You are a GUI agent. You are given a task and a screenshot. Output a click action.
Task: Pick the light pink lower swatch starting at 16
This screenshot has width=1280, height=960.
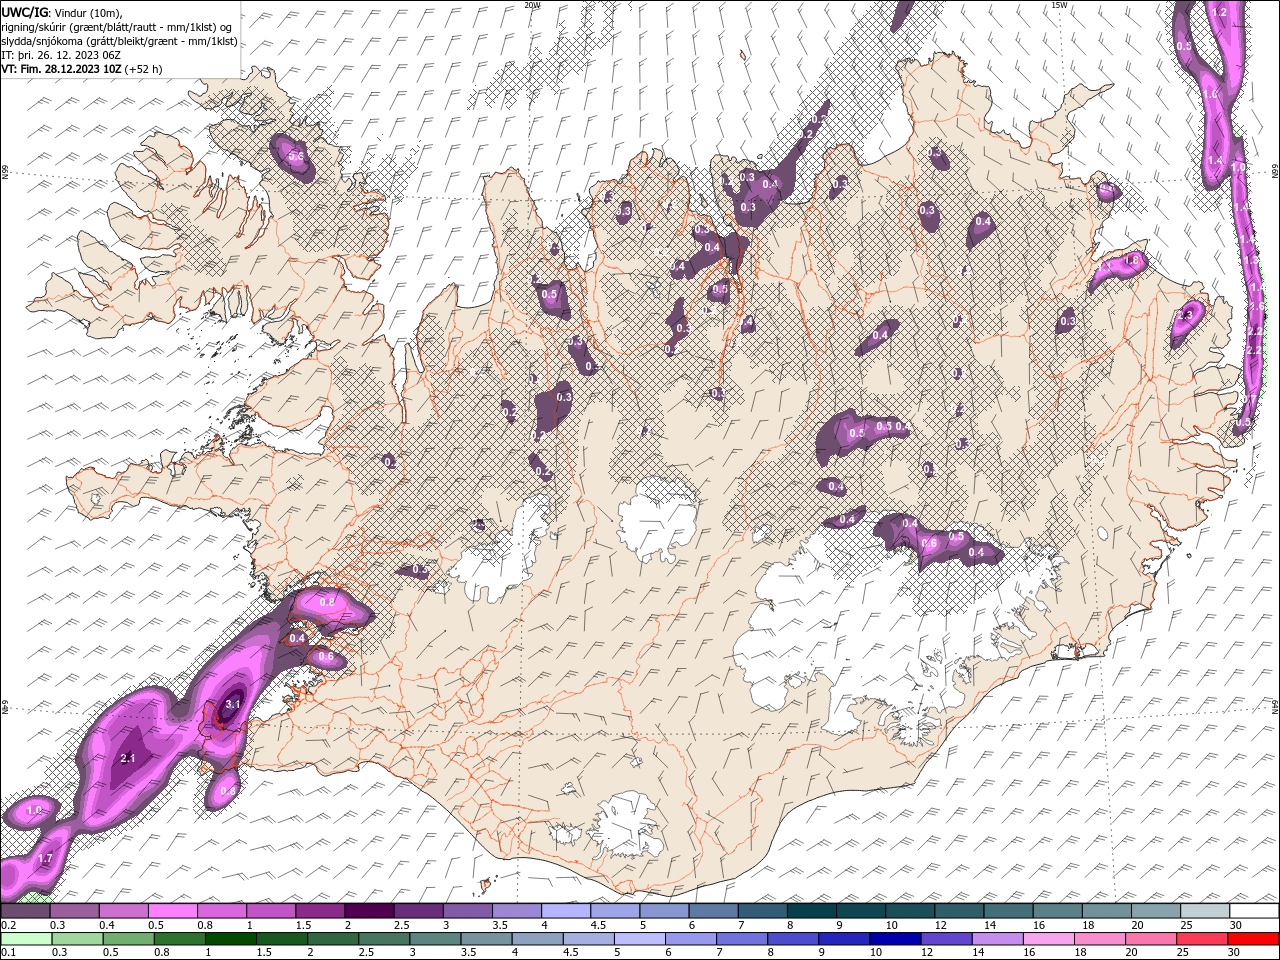click(x=1047, y=939)
